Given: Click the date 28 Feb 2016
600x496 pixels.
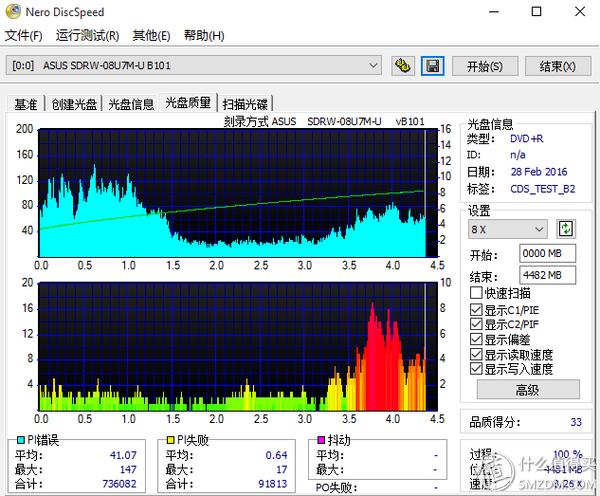Looking at the screenshot, I should (x=539, y=172).
